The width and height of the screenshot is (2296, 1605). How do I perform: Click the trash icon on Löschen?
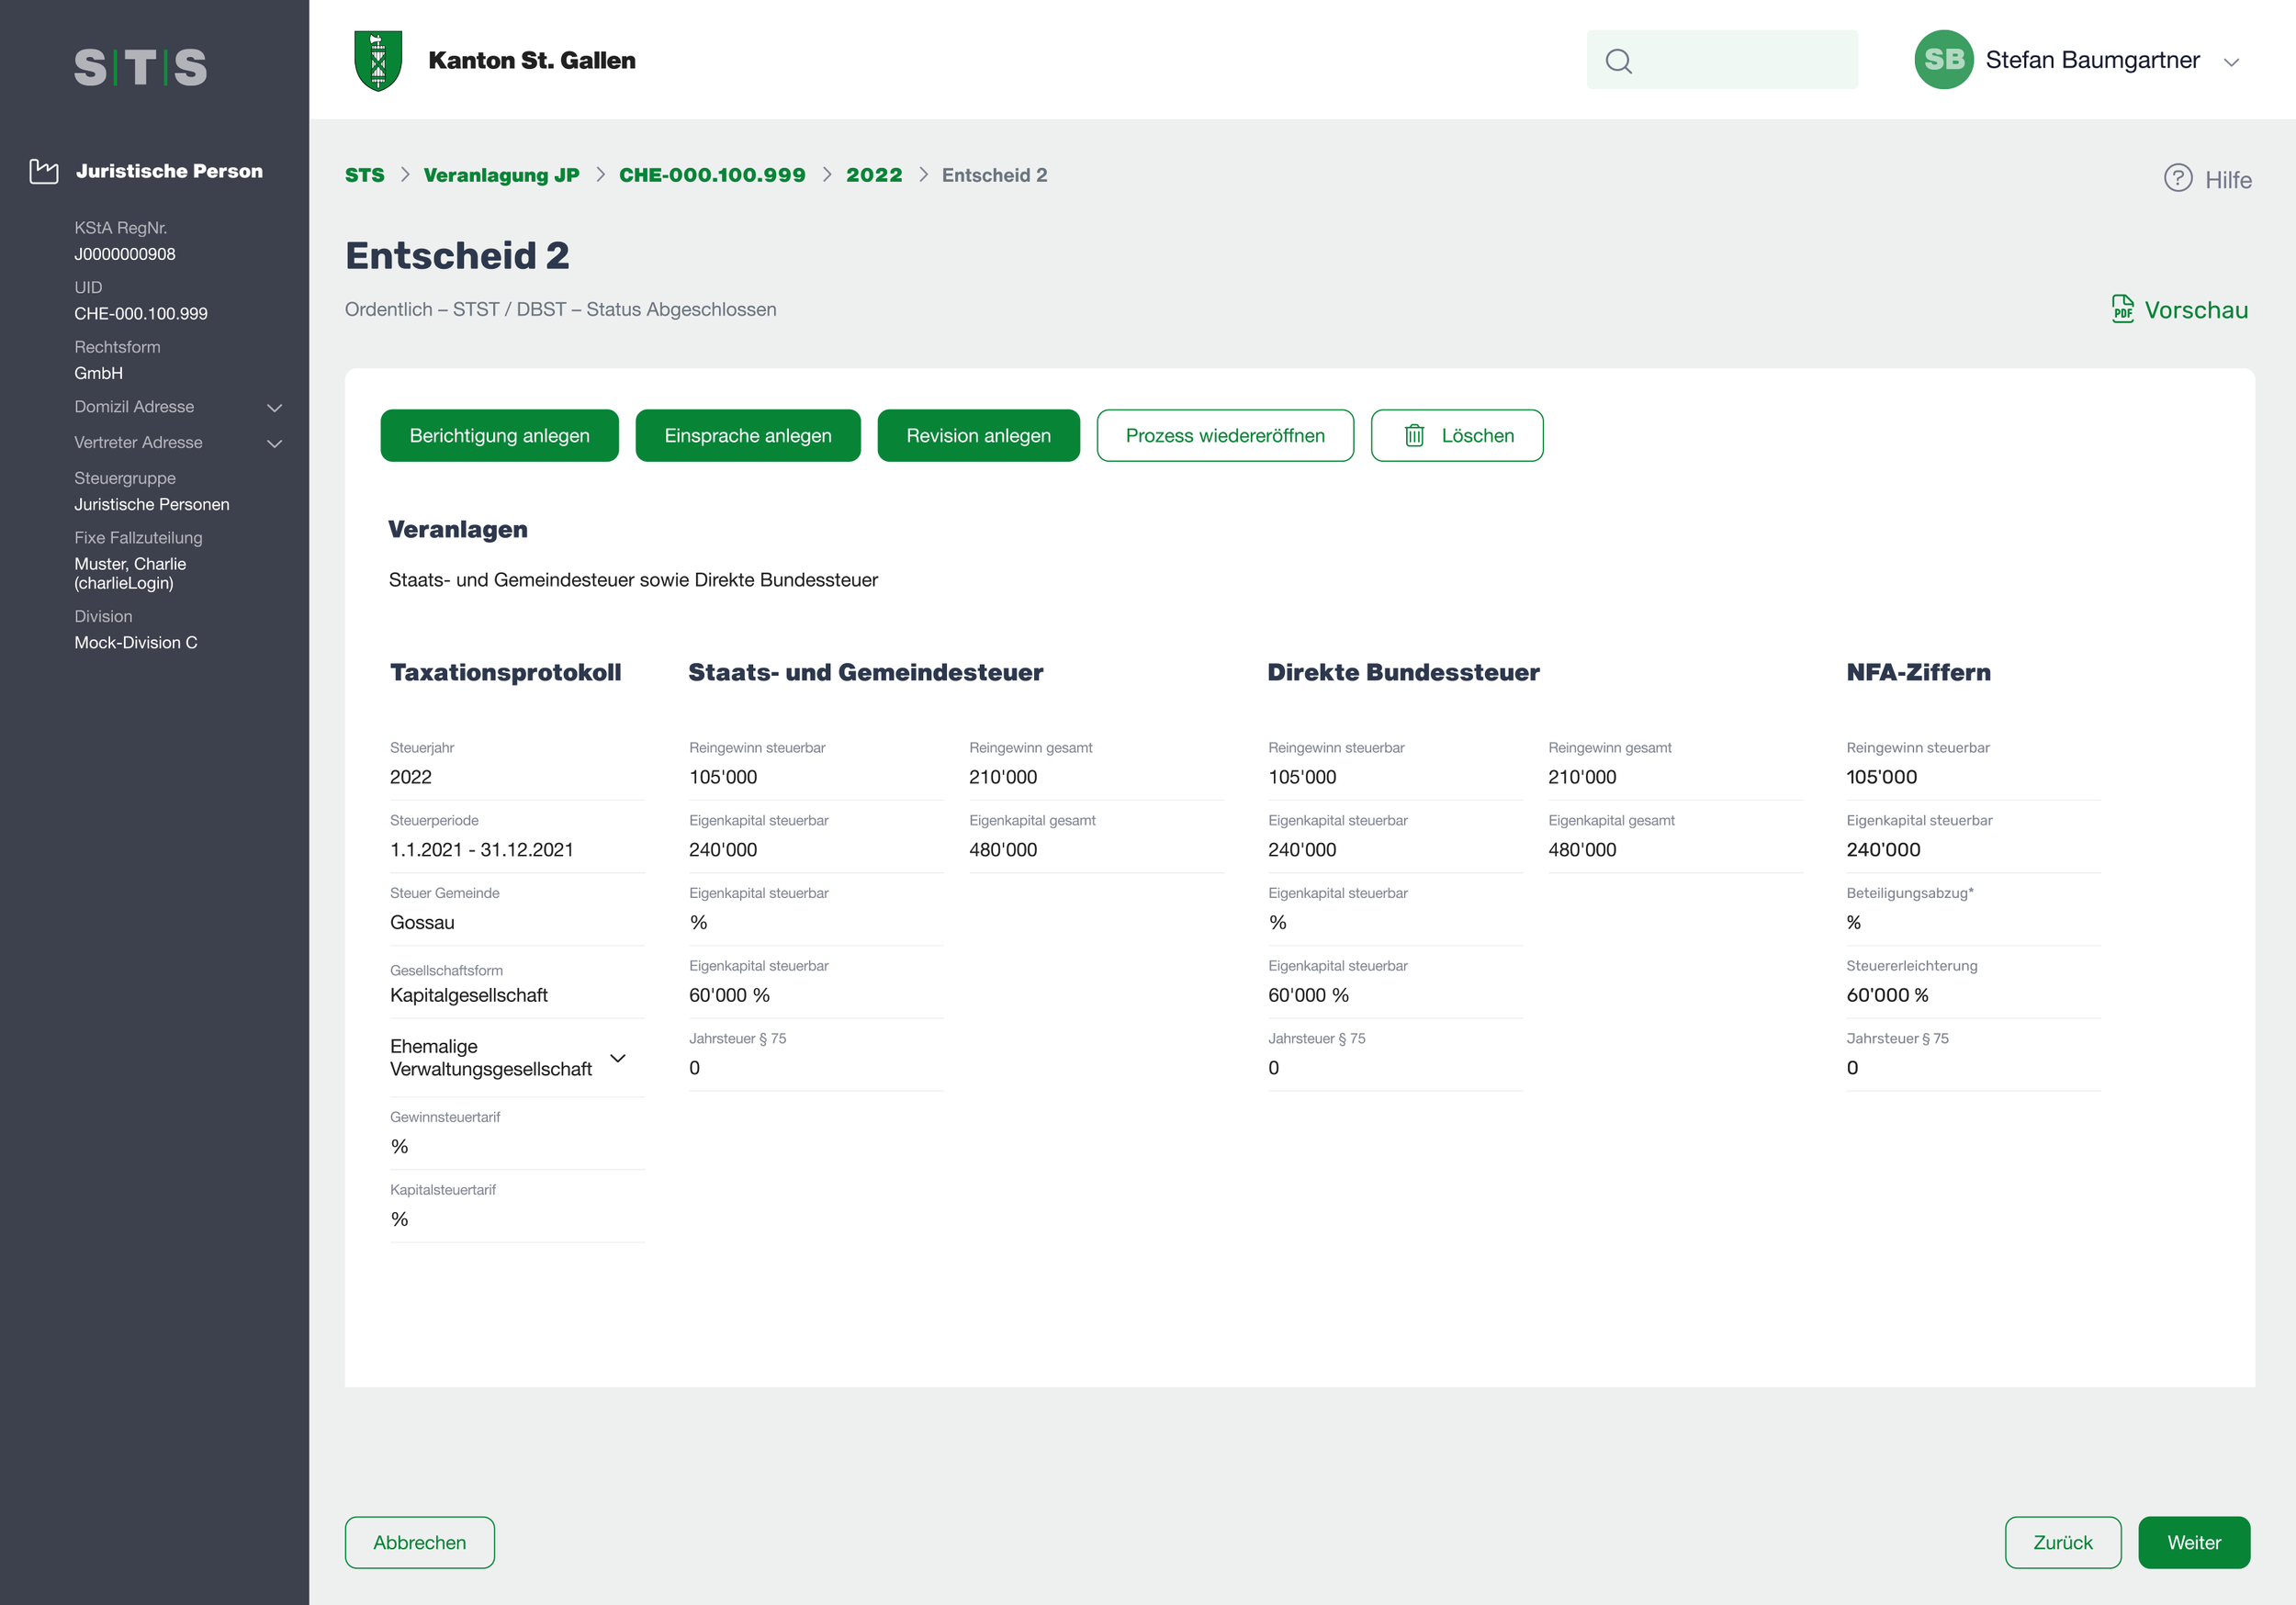click(1413, 435)
